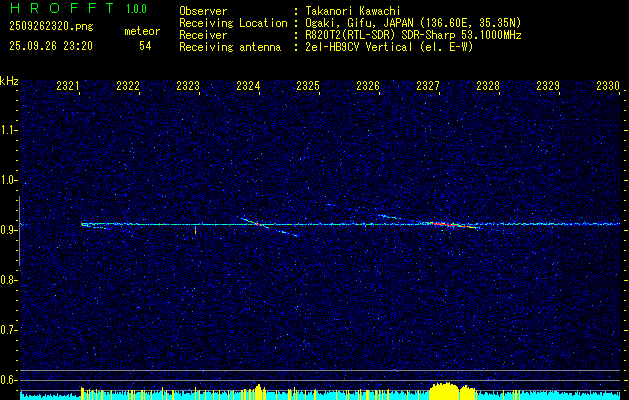Image resolution: width=629 pixels, height=400 pixels.
Task: Click the 2321 time marker
Action: point(68,87)
